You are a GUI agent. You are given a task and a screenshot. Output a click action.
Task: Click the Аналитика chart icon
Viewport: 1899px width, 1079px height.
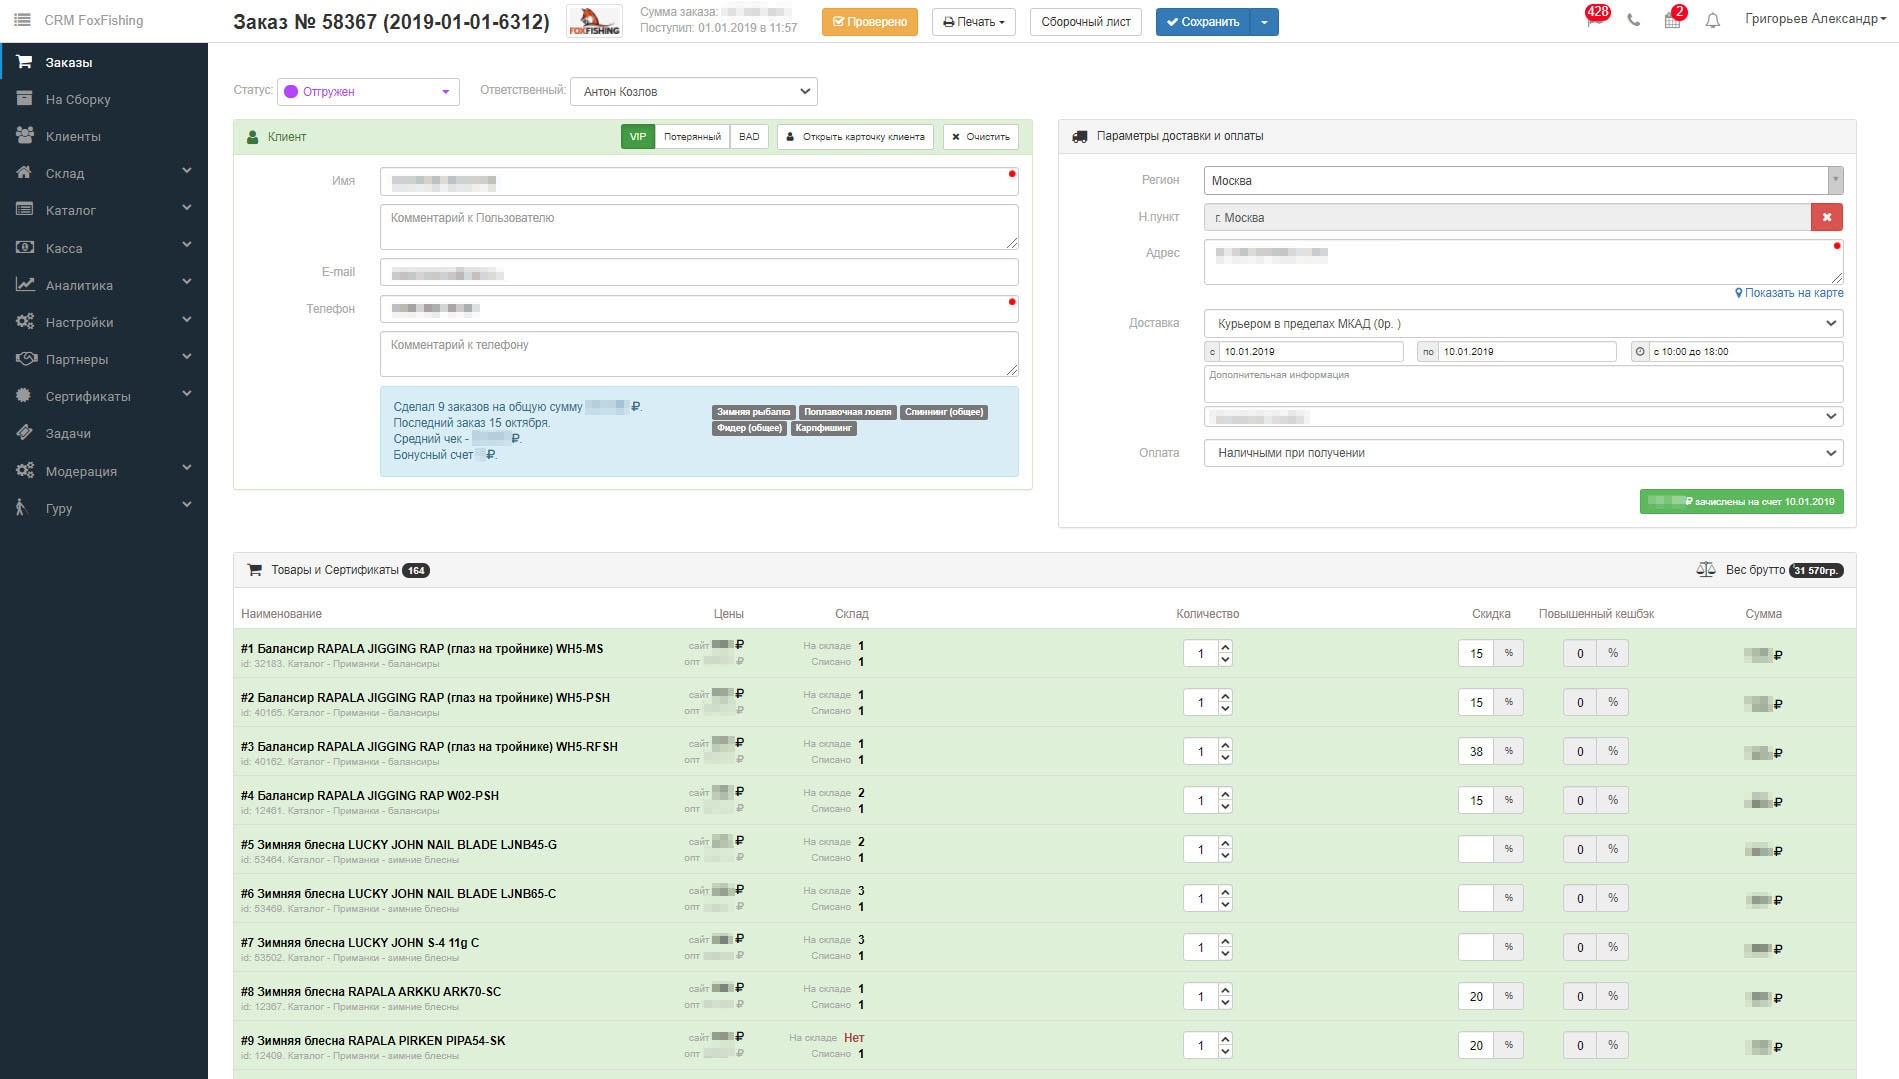click(24, 285)
